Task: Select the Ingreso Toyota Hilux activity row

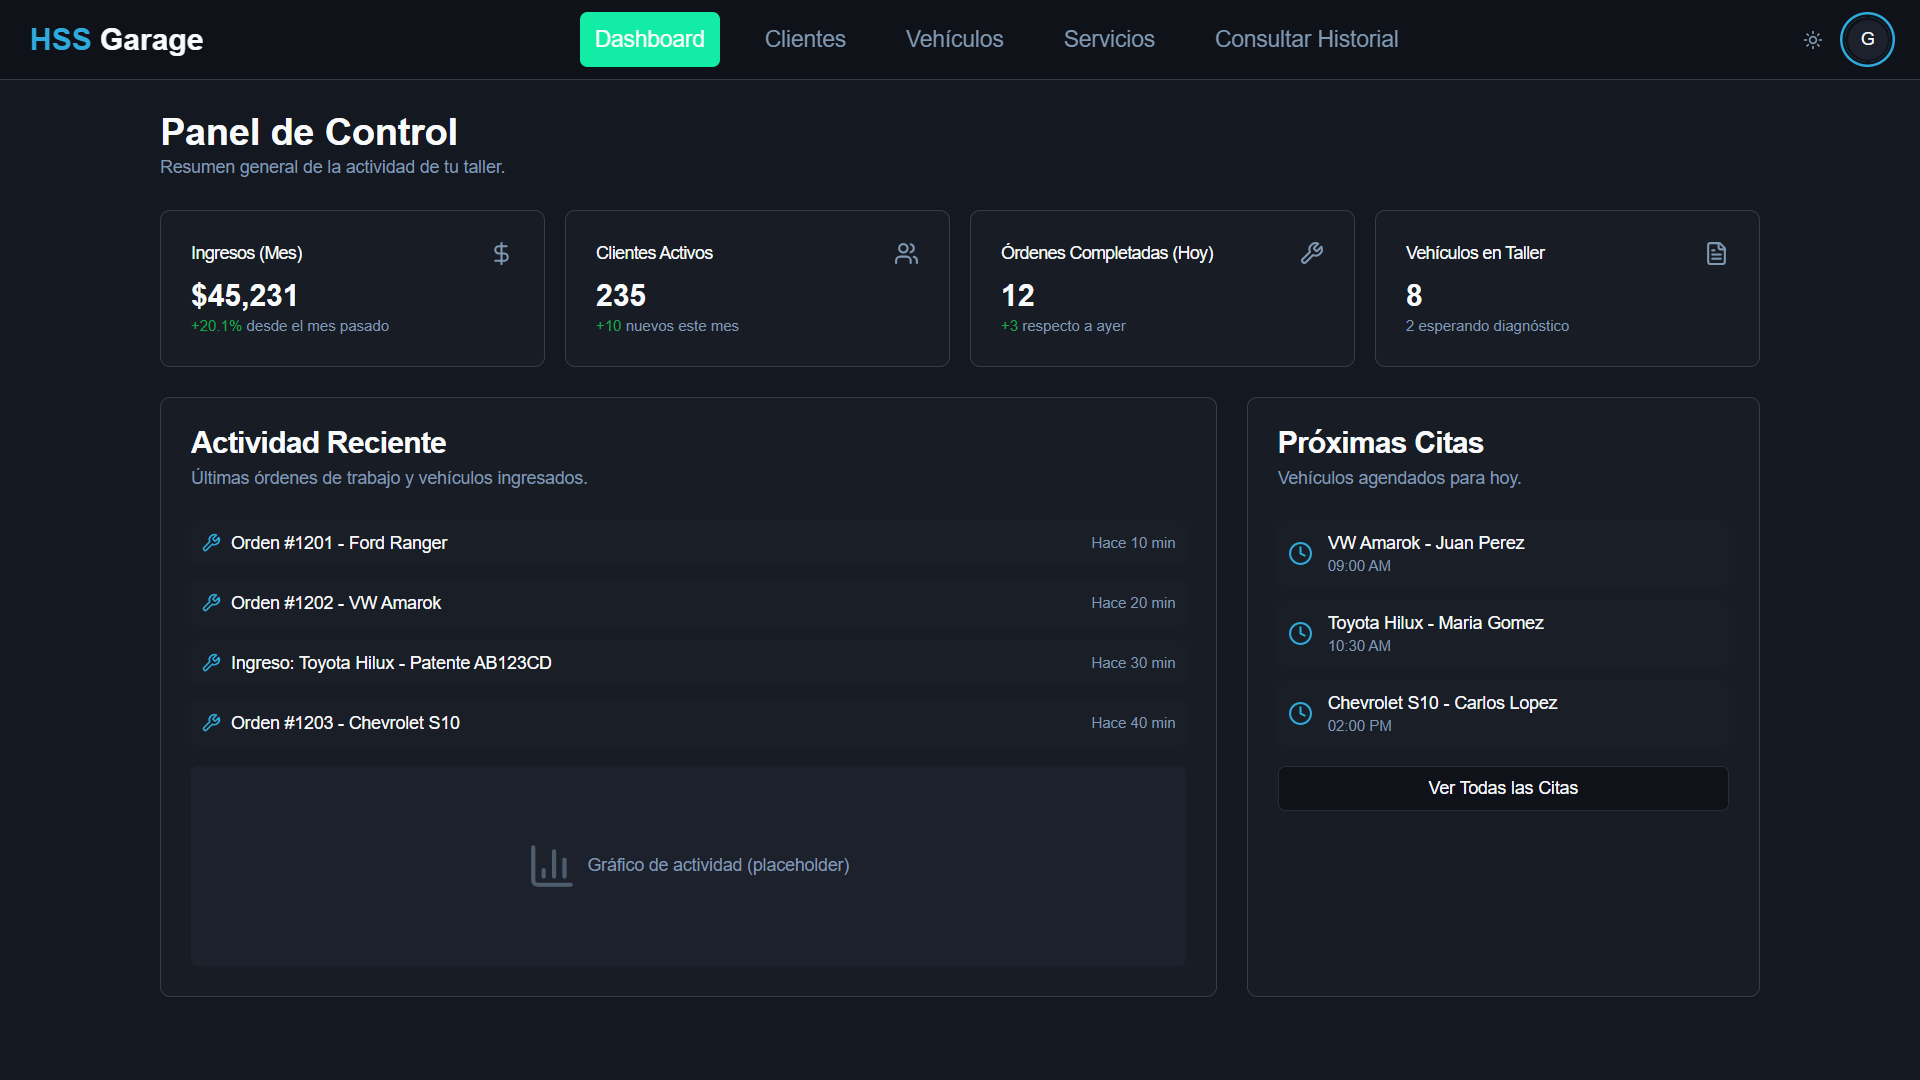Action: click(x=391, y=663)
